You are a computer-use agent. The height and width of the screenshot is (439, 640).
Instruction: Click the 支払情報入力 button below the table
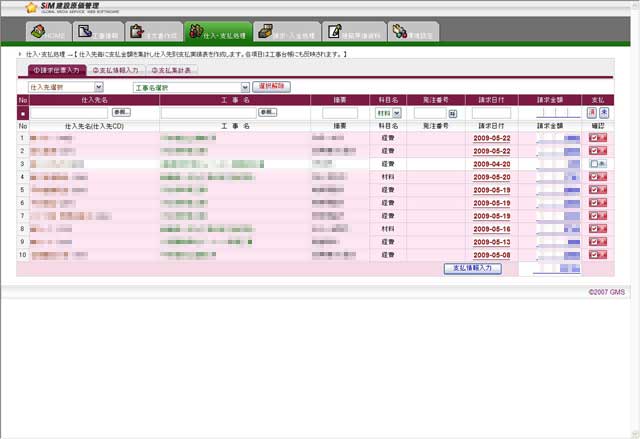tap(471, 268)
